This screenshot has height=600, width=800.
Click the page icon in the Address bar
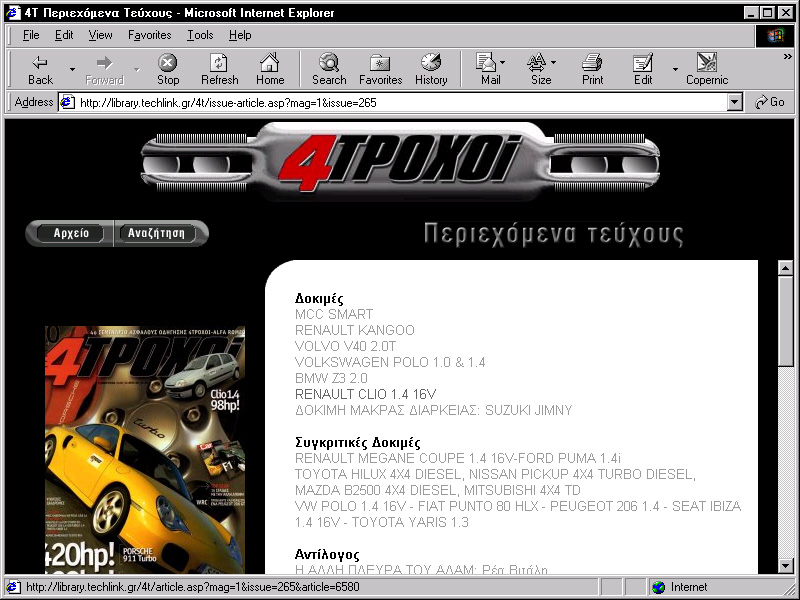click(x=67, y=103)
